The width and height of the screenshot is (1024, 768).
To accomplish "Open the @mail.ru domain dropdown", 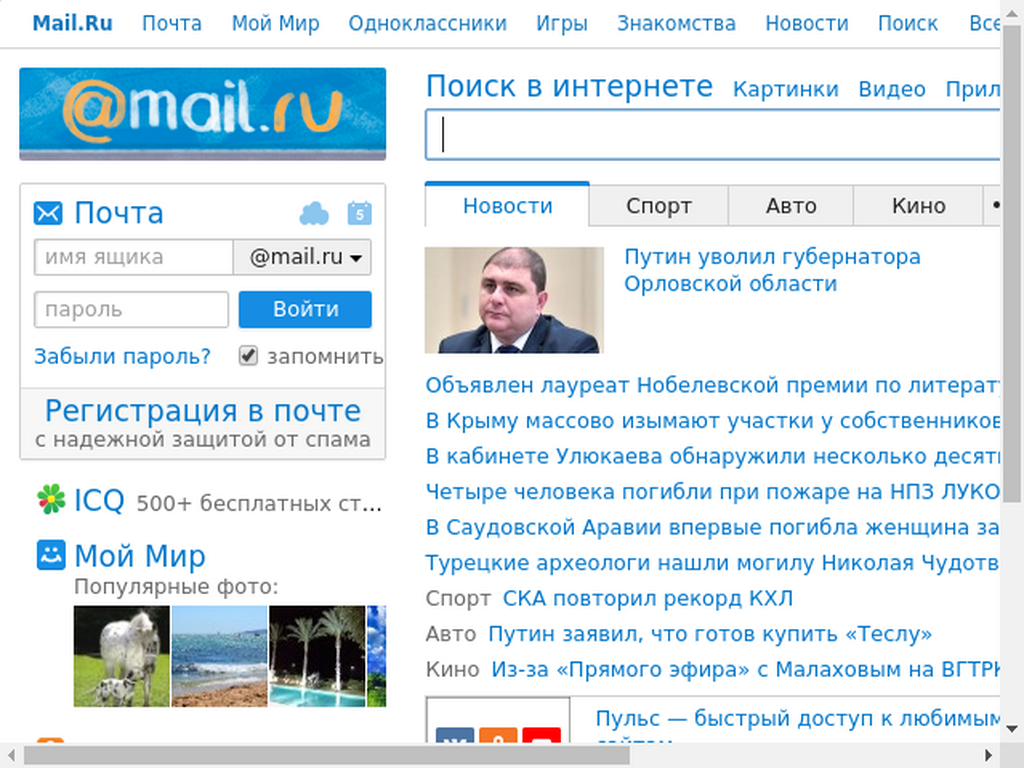I will pyautogui.click(x=302, y=257).
